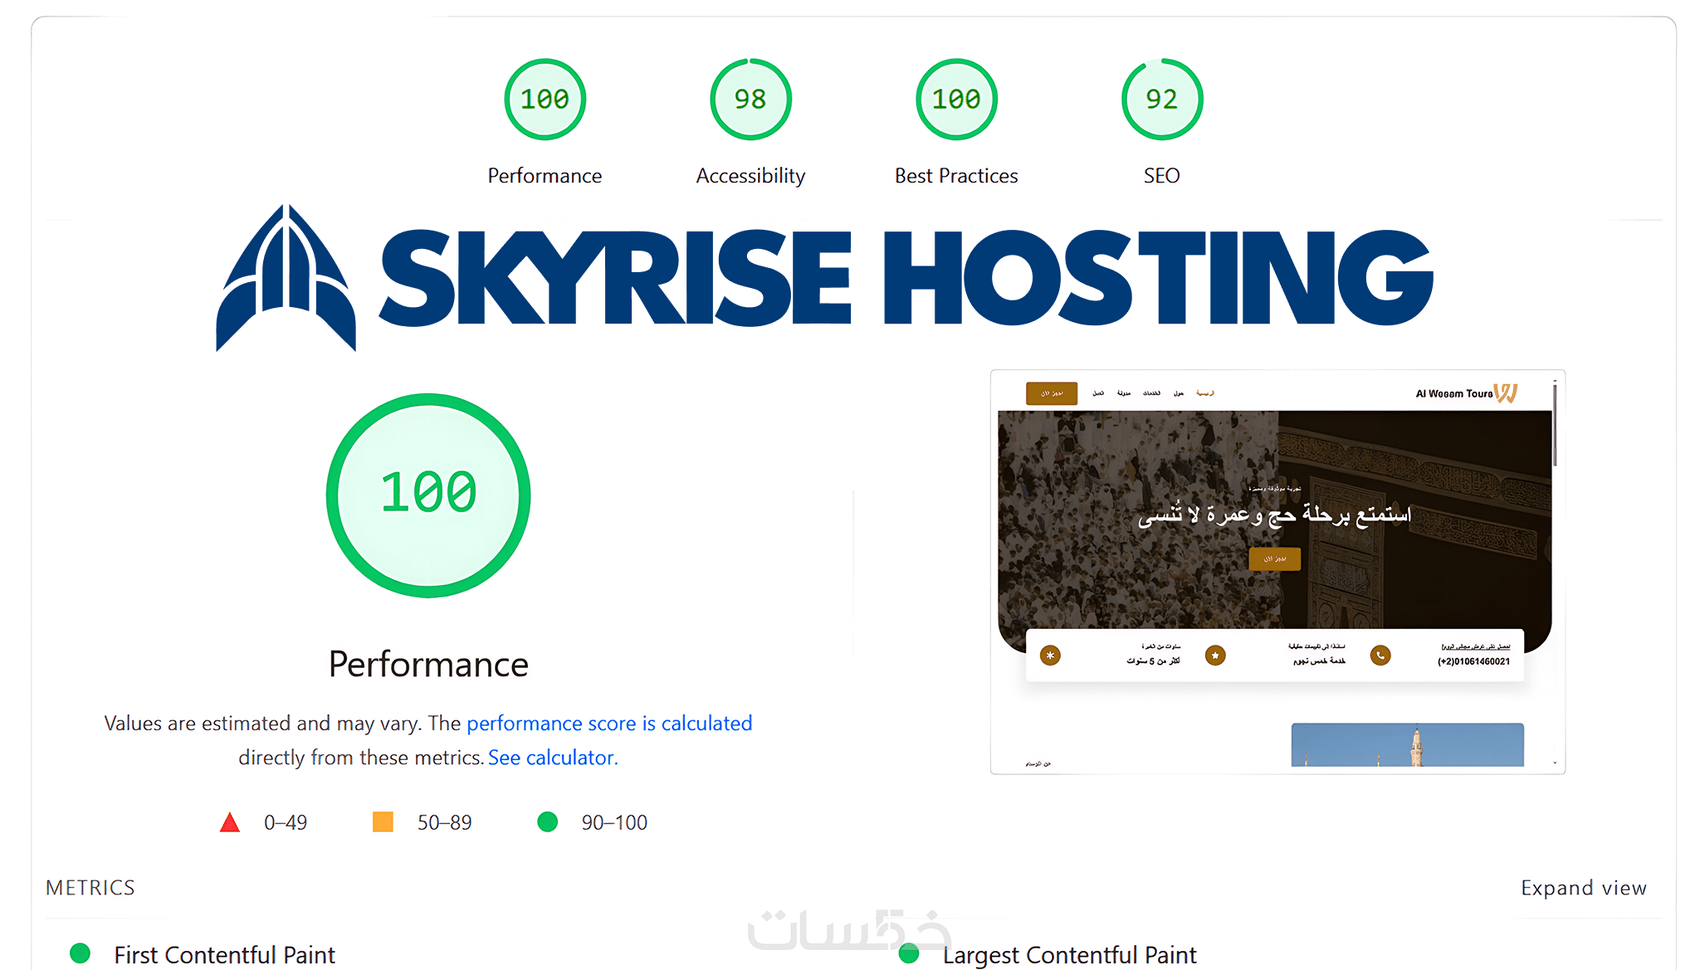Click the Expand view button
The height and width of the screenshot is (970, 1700).
1583,888
